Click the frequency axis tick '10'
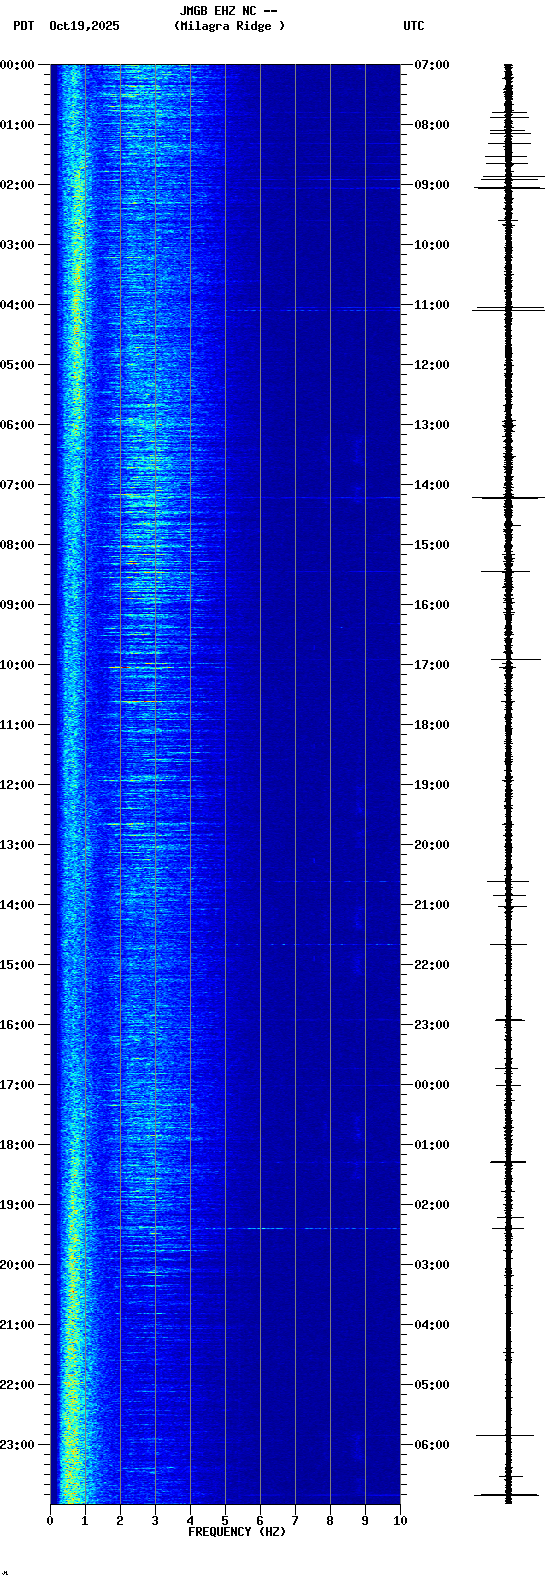Viewport: 552px width, 1584px height. (400, 1521)
